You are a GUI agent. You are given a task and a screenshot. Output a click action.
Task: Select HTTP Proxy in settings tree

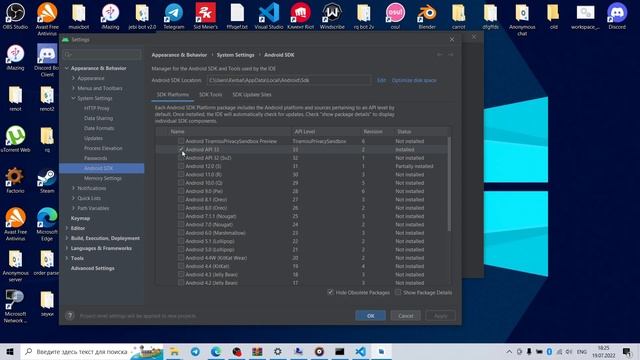[97, 108]
